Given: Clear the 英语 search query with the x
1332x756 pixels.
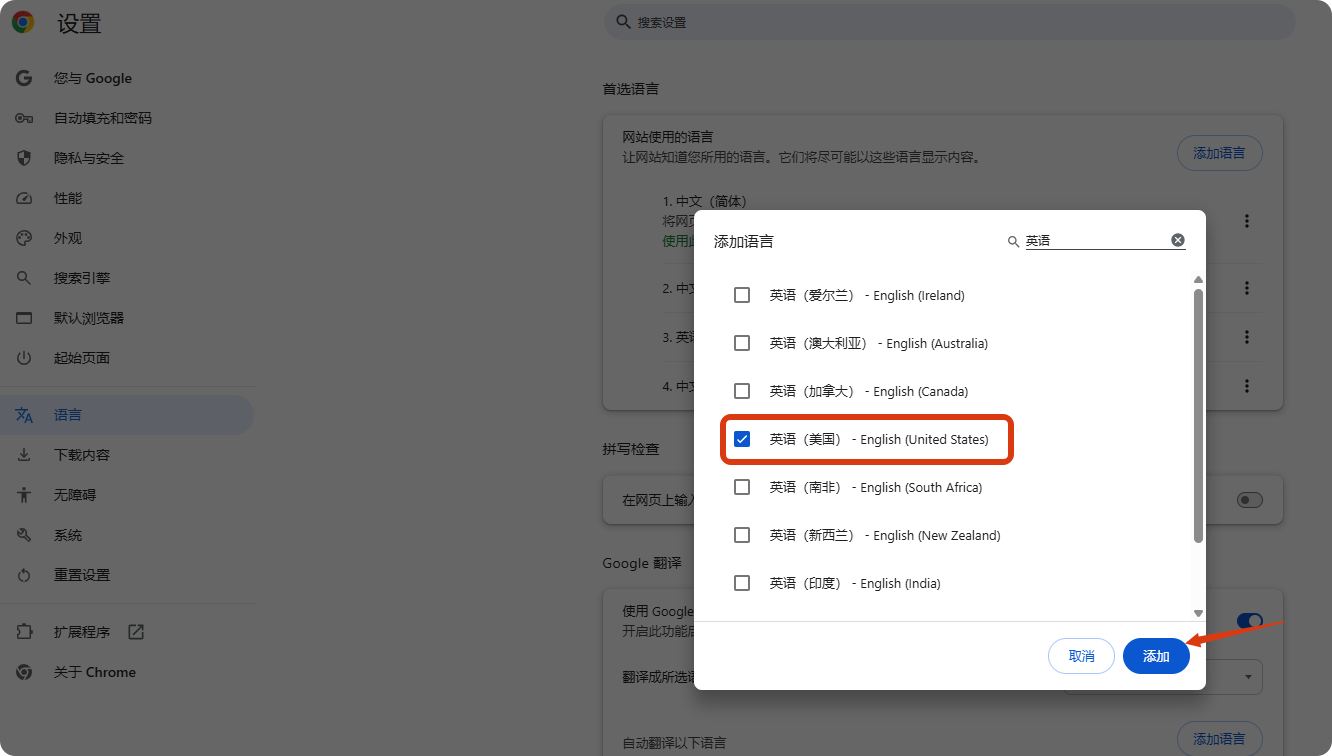Looking at the screenshot, I should 1177,239.
